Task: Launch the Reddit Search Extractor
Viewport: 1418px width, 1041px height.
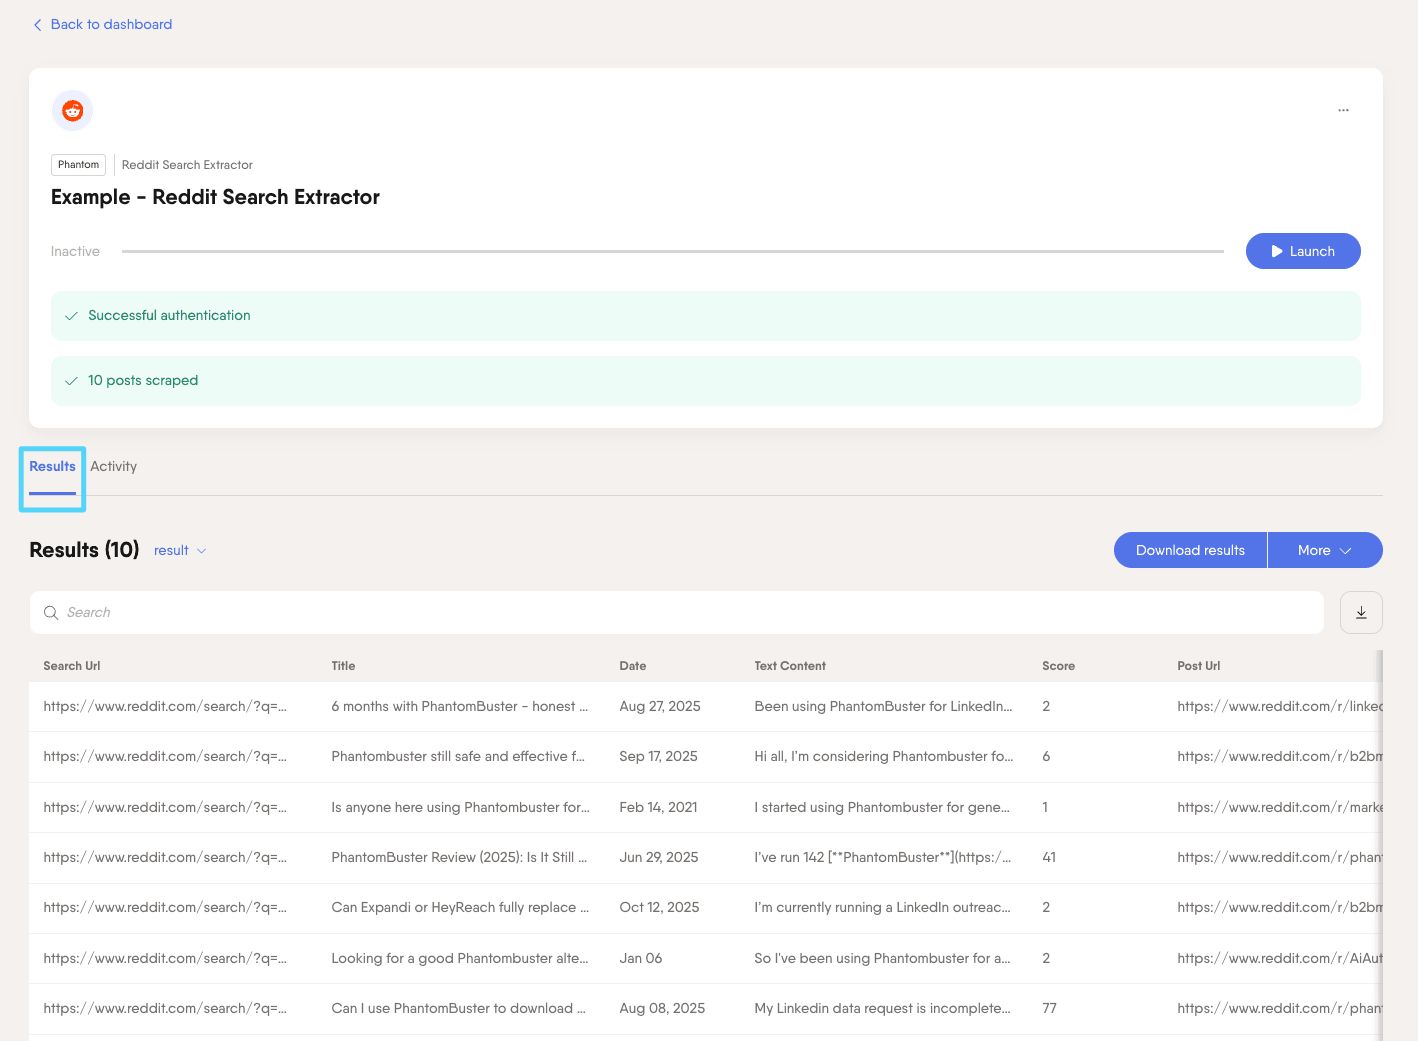Action: (1303, 251)
